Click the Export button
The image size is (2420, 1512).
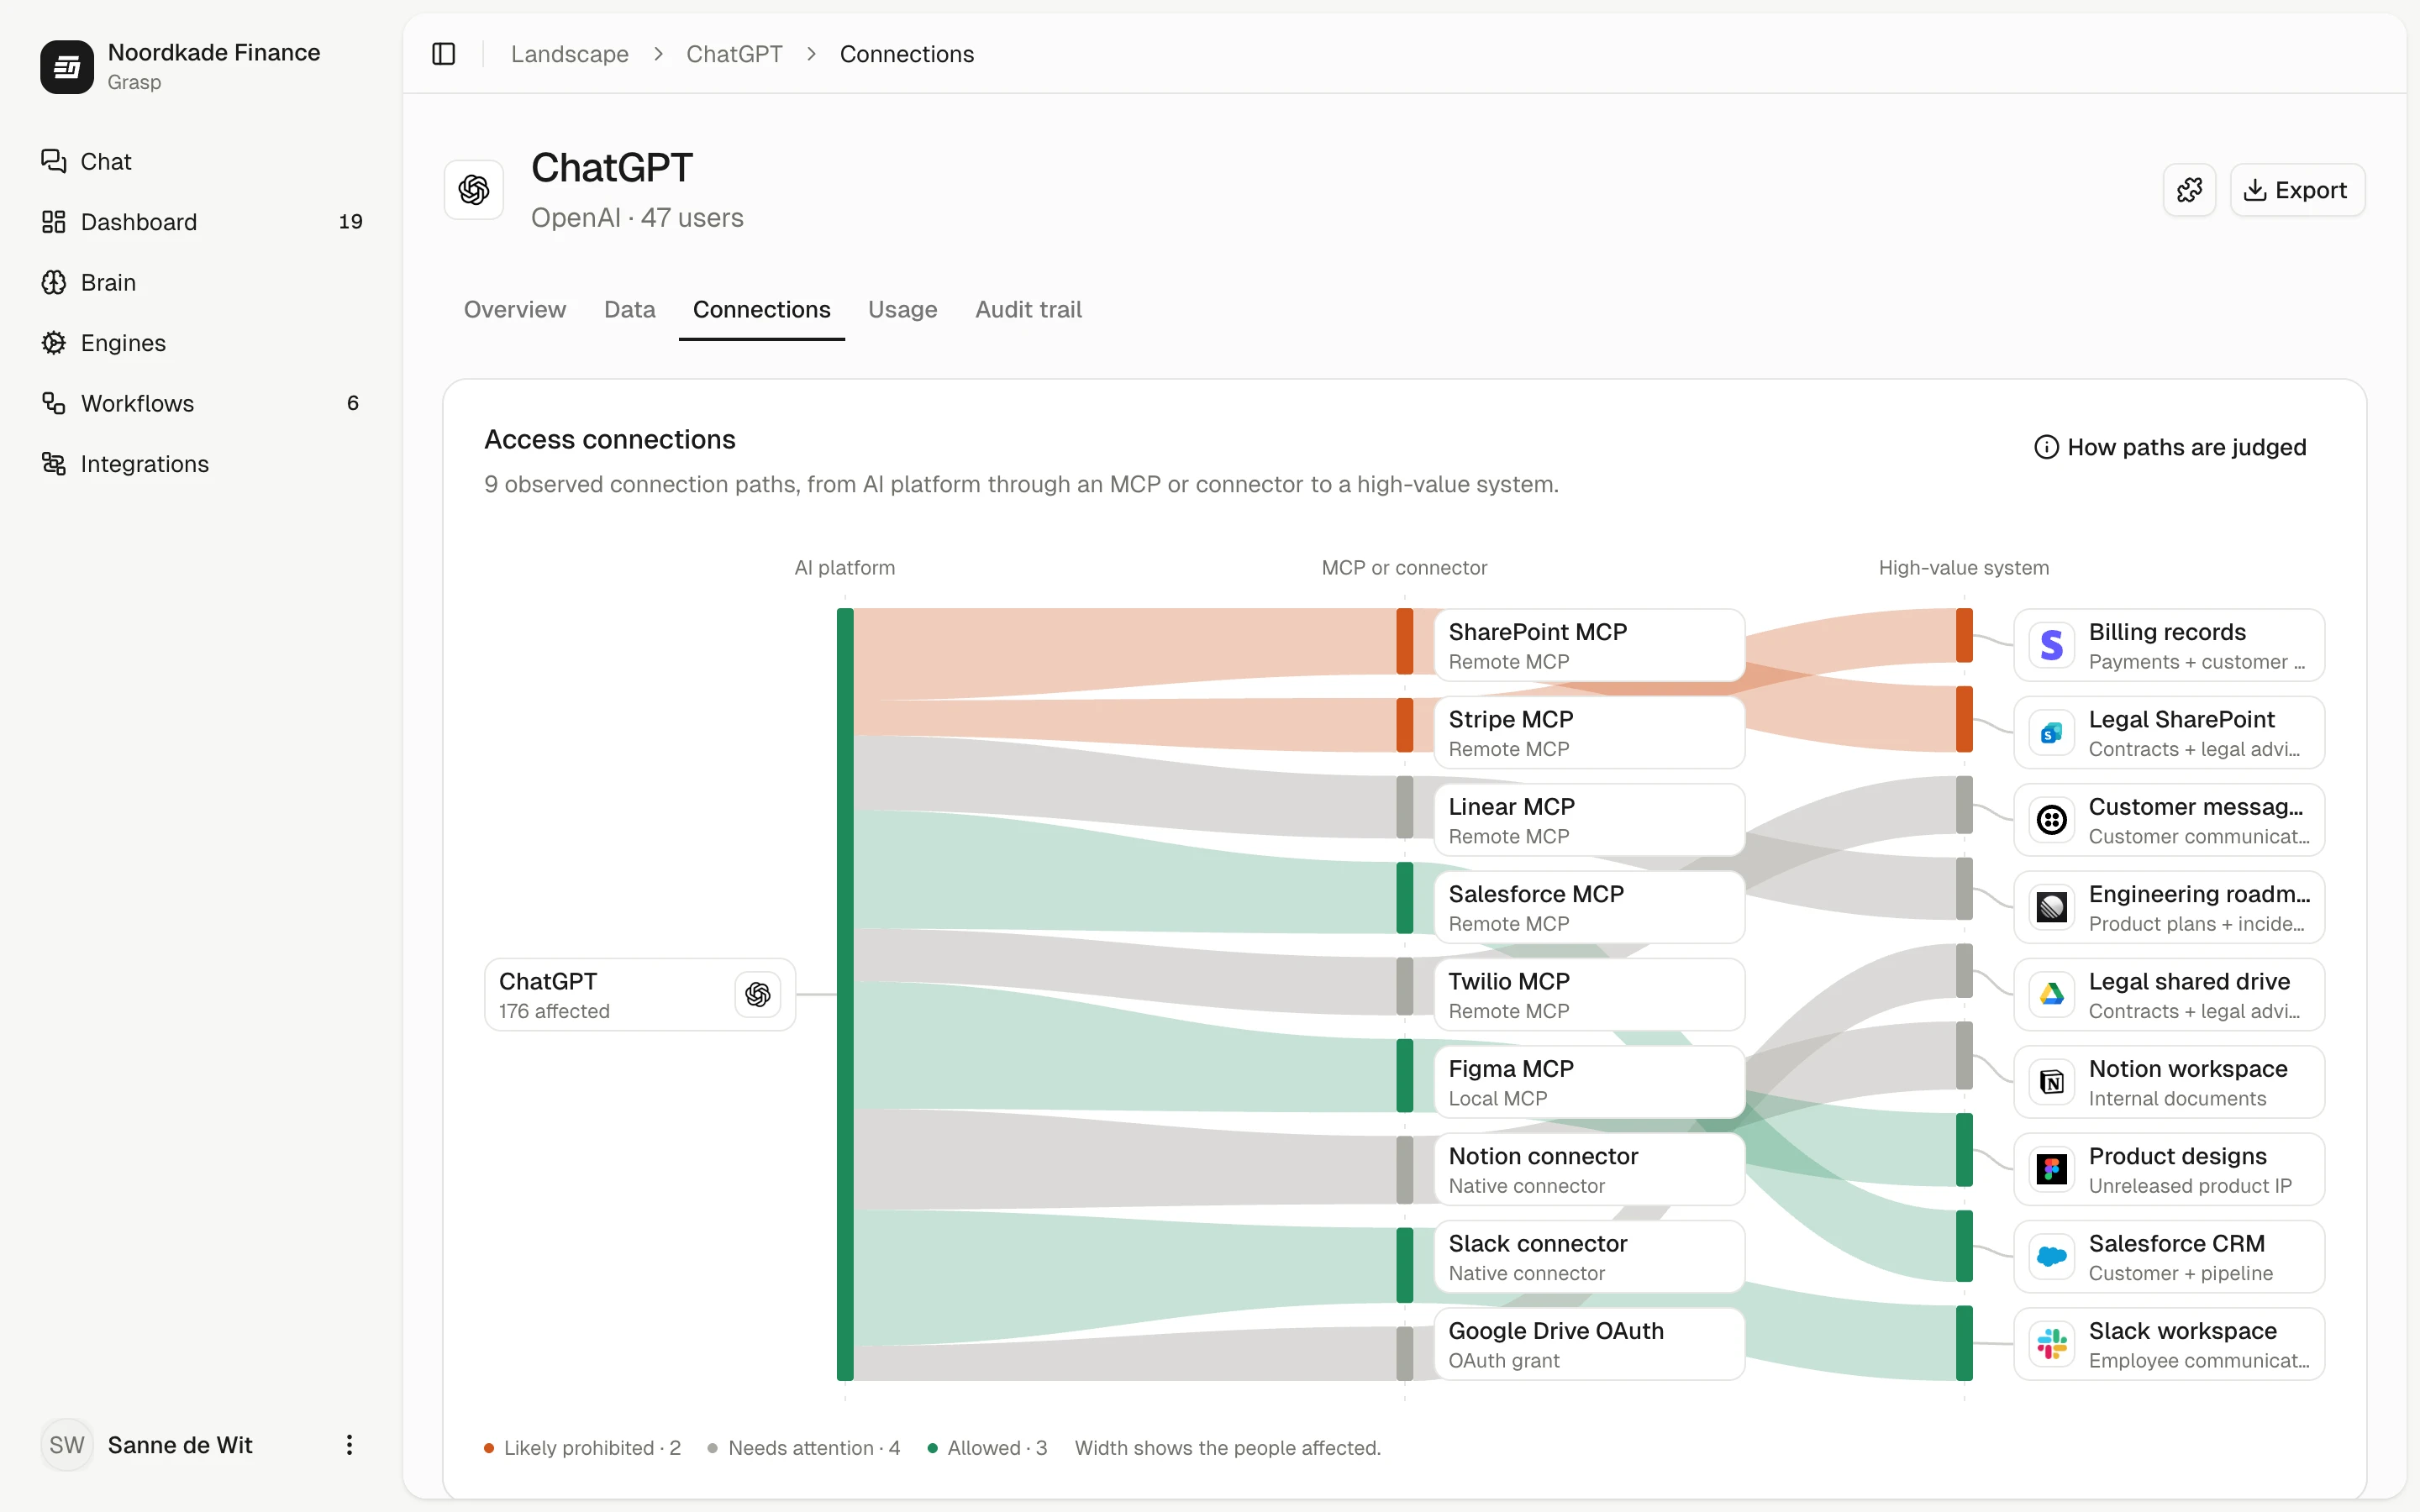[2297, 190]
